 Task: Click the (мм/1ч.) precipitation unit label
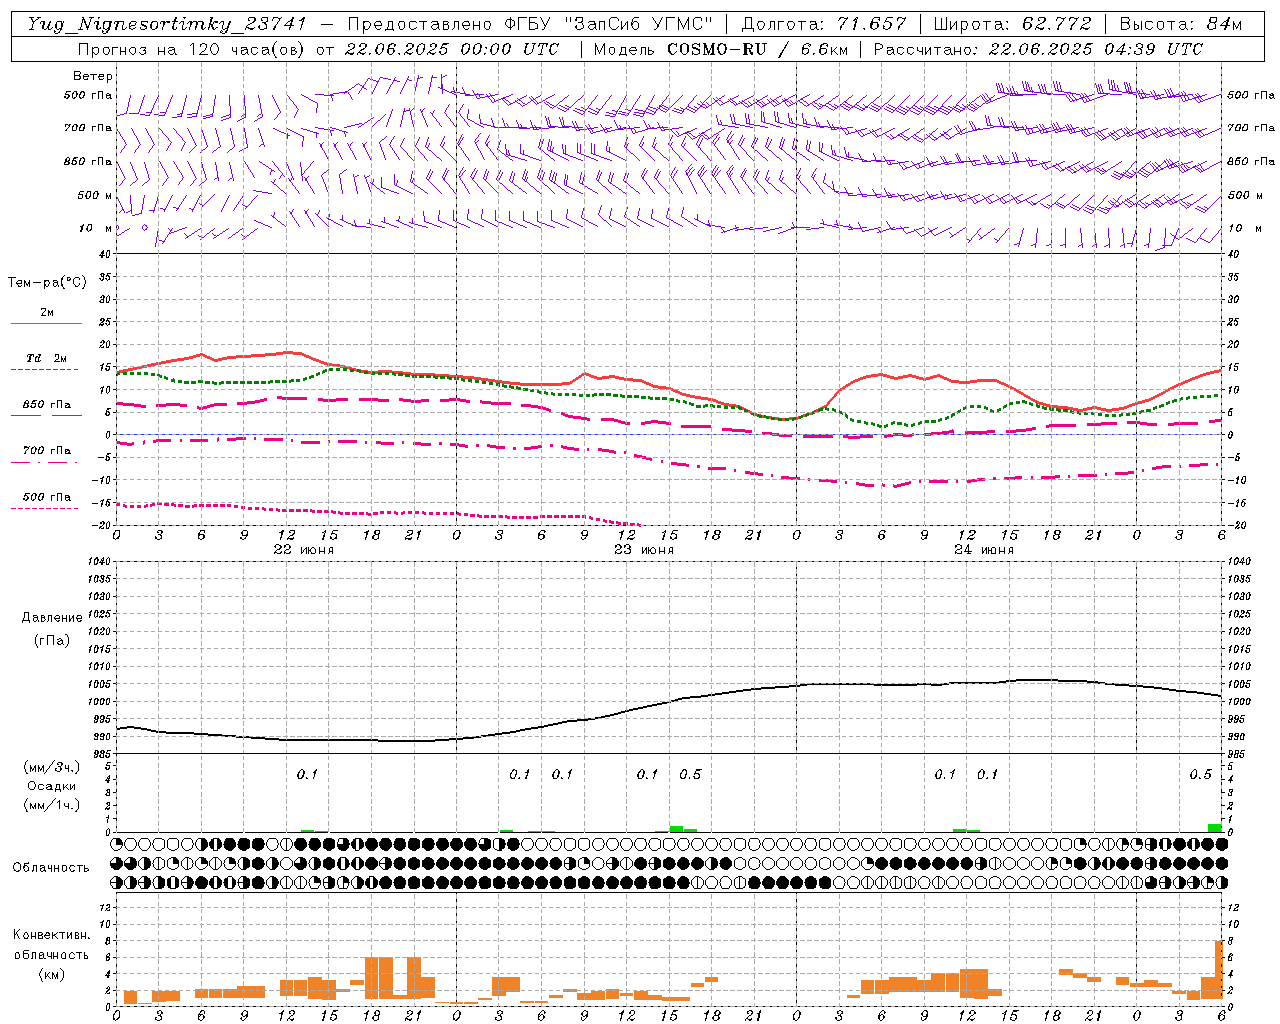point(52,805)
